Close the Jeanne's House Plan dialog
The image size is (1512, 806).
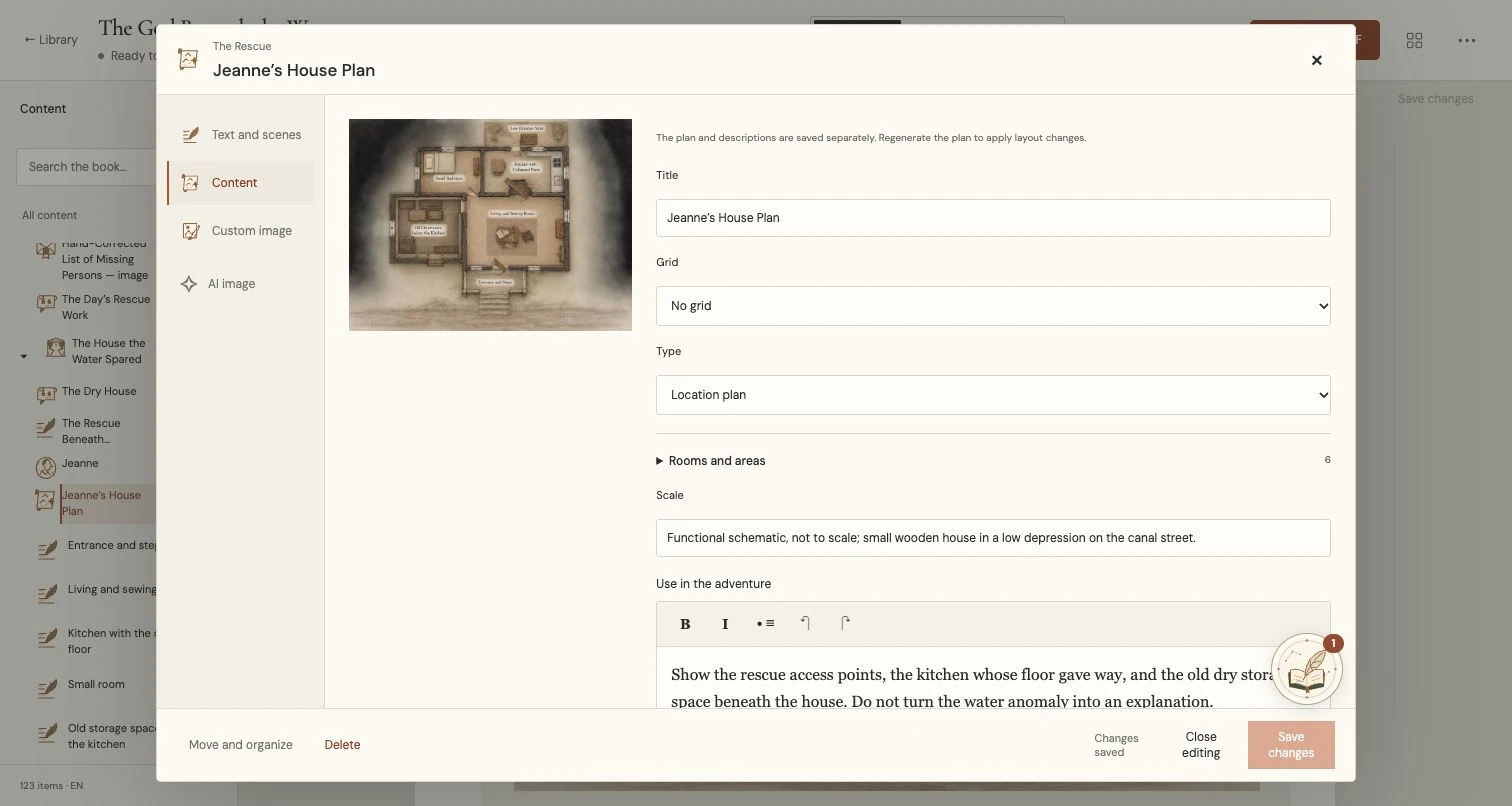pos(1316,60)
